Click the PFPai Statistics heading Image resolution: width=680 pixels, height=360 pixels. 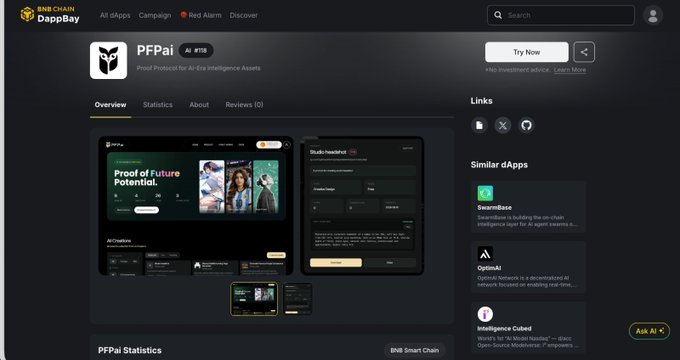pos(130,350)
